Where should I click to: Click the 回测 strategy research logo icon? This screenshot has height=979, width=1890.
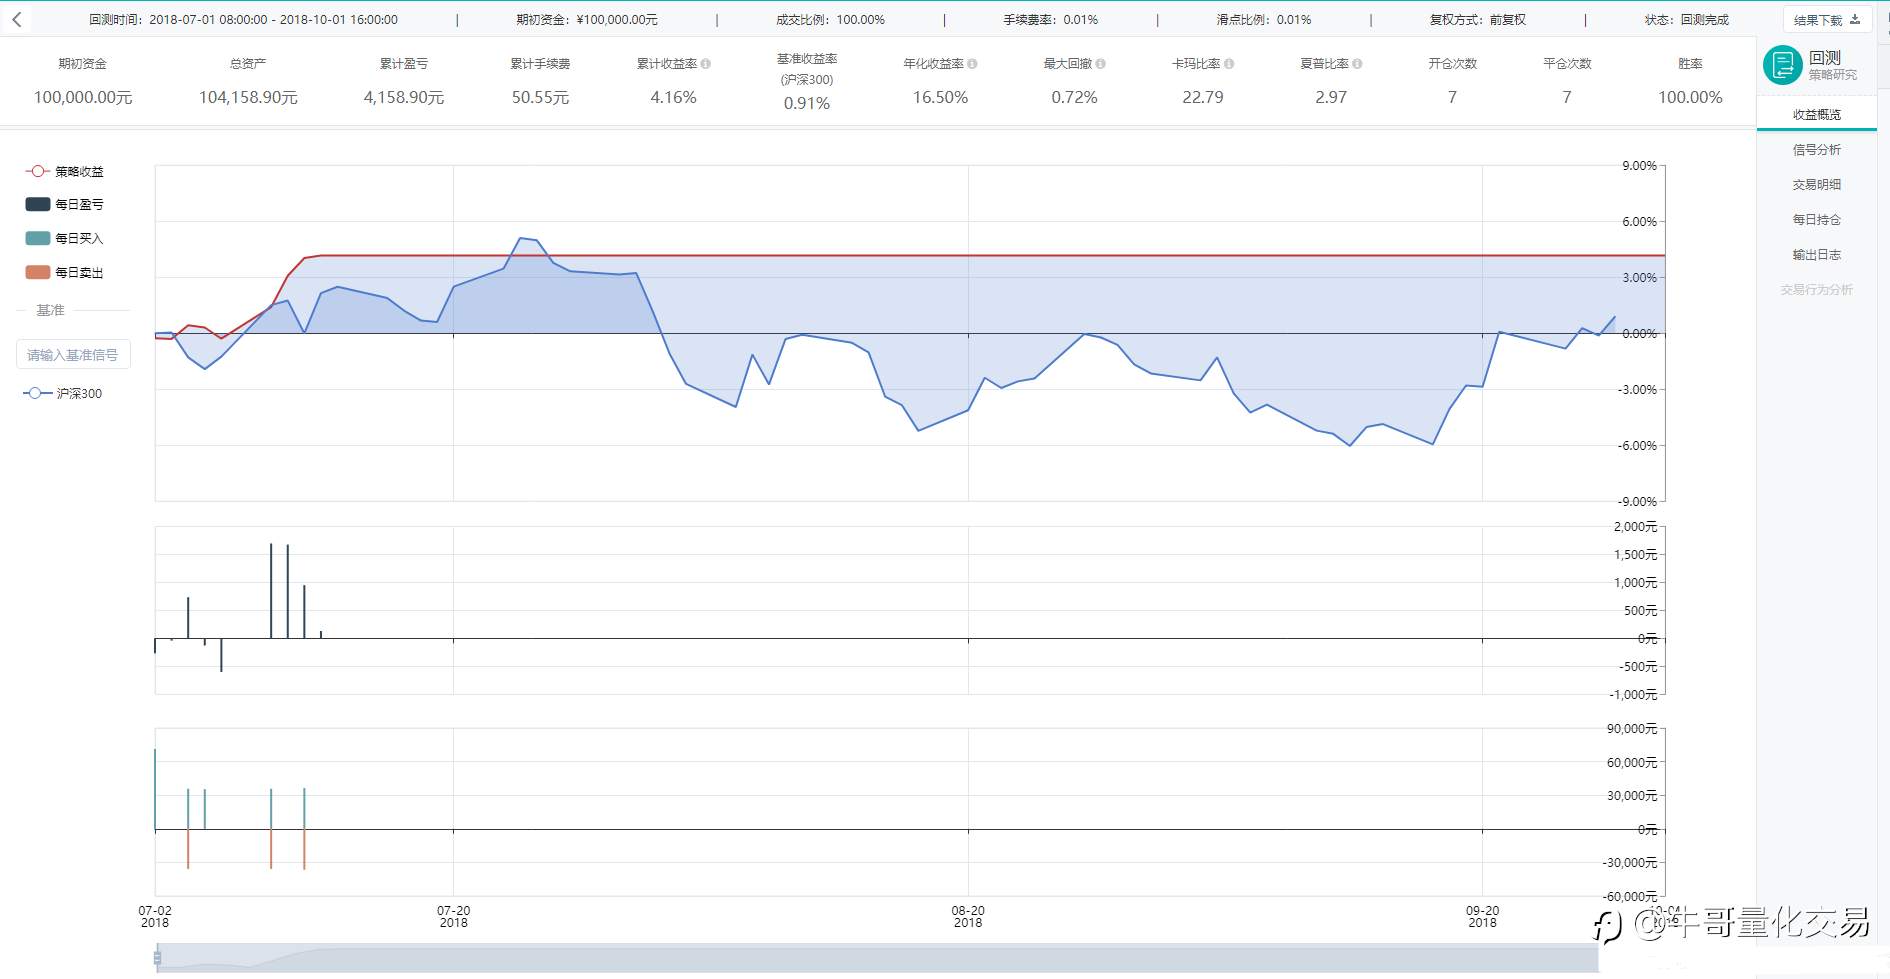[x=1782, y=65]
